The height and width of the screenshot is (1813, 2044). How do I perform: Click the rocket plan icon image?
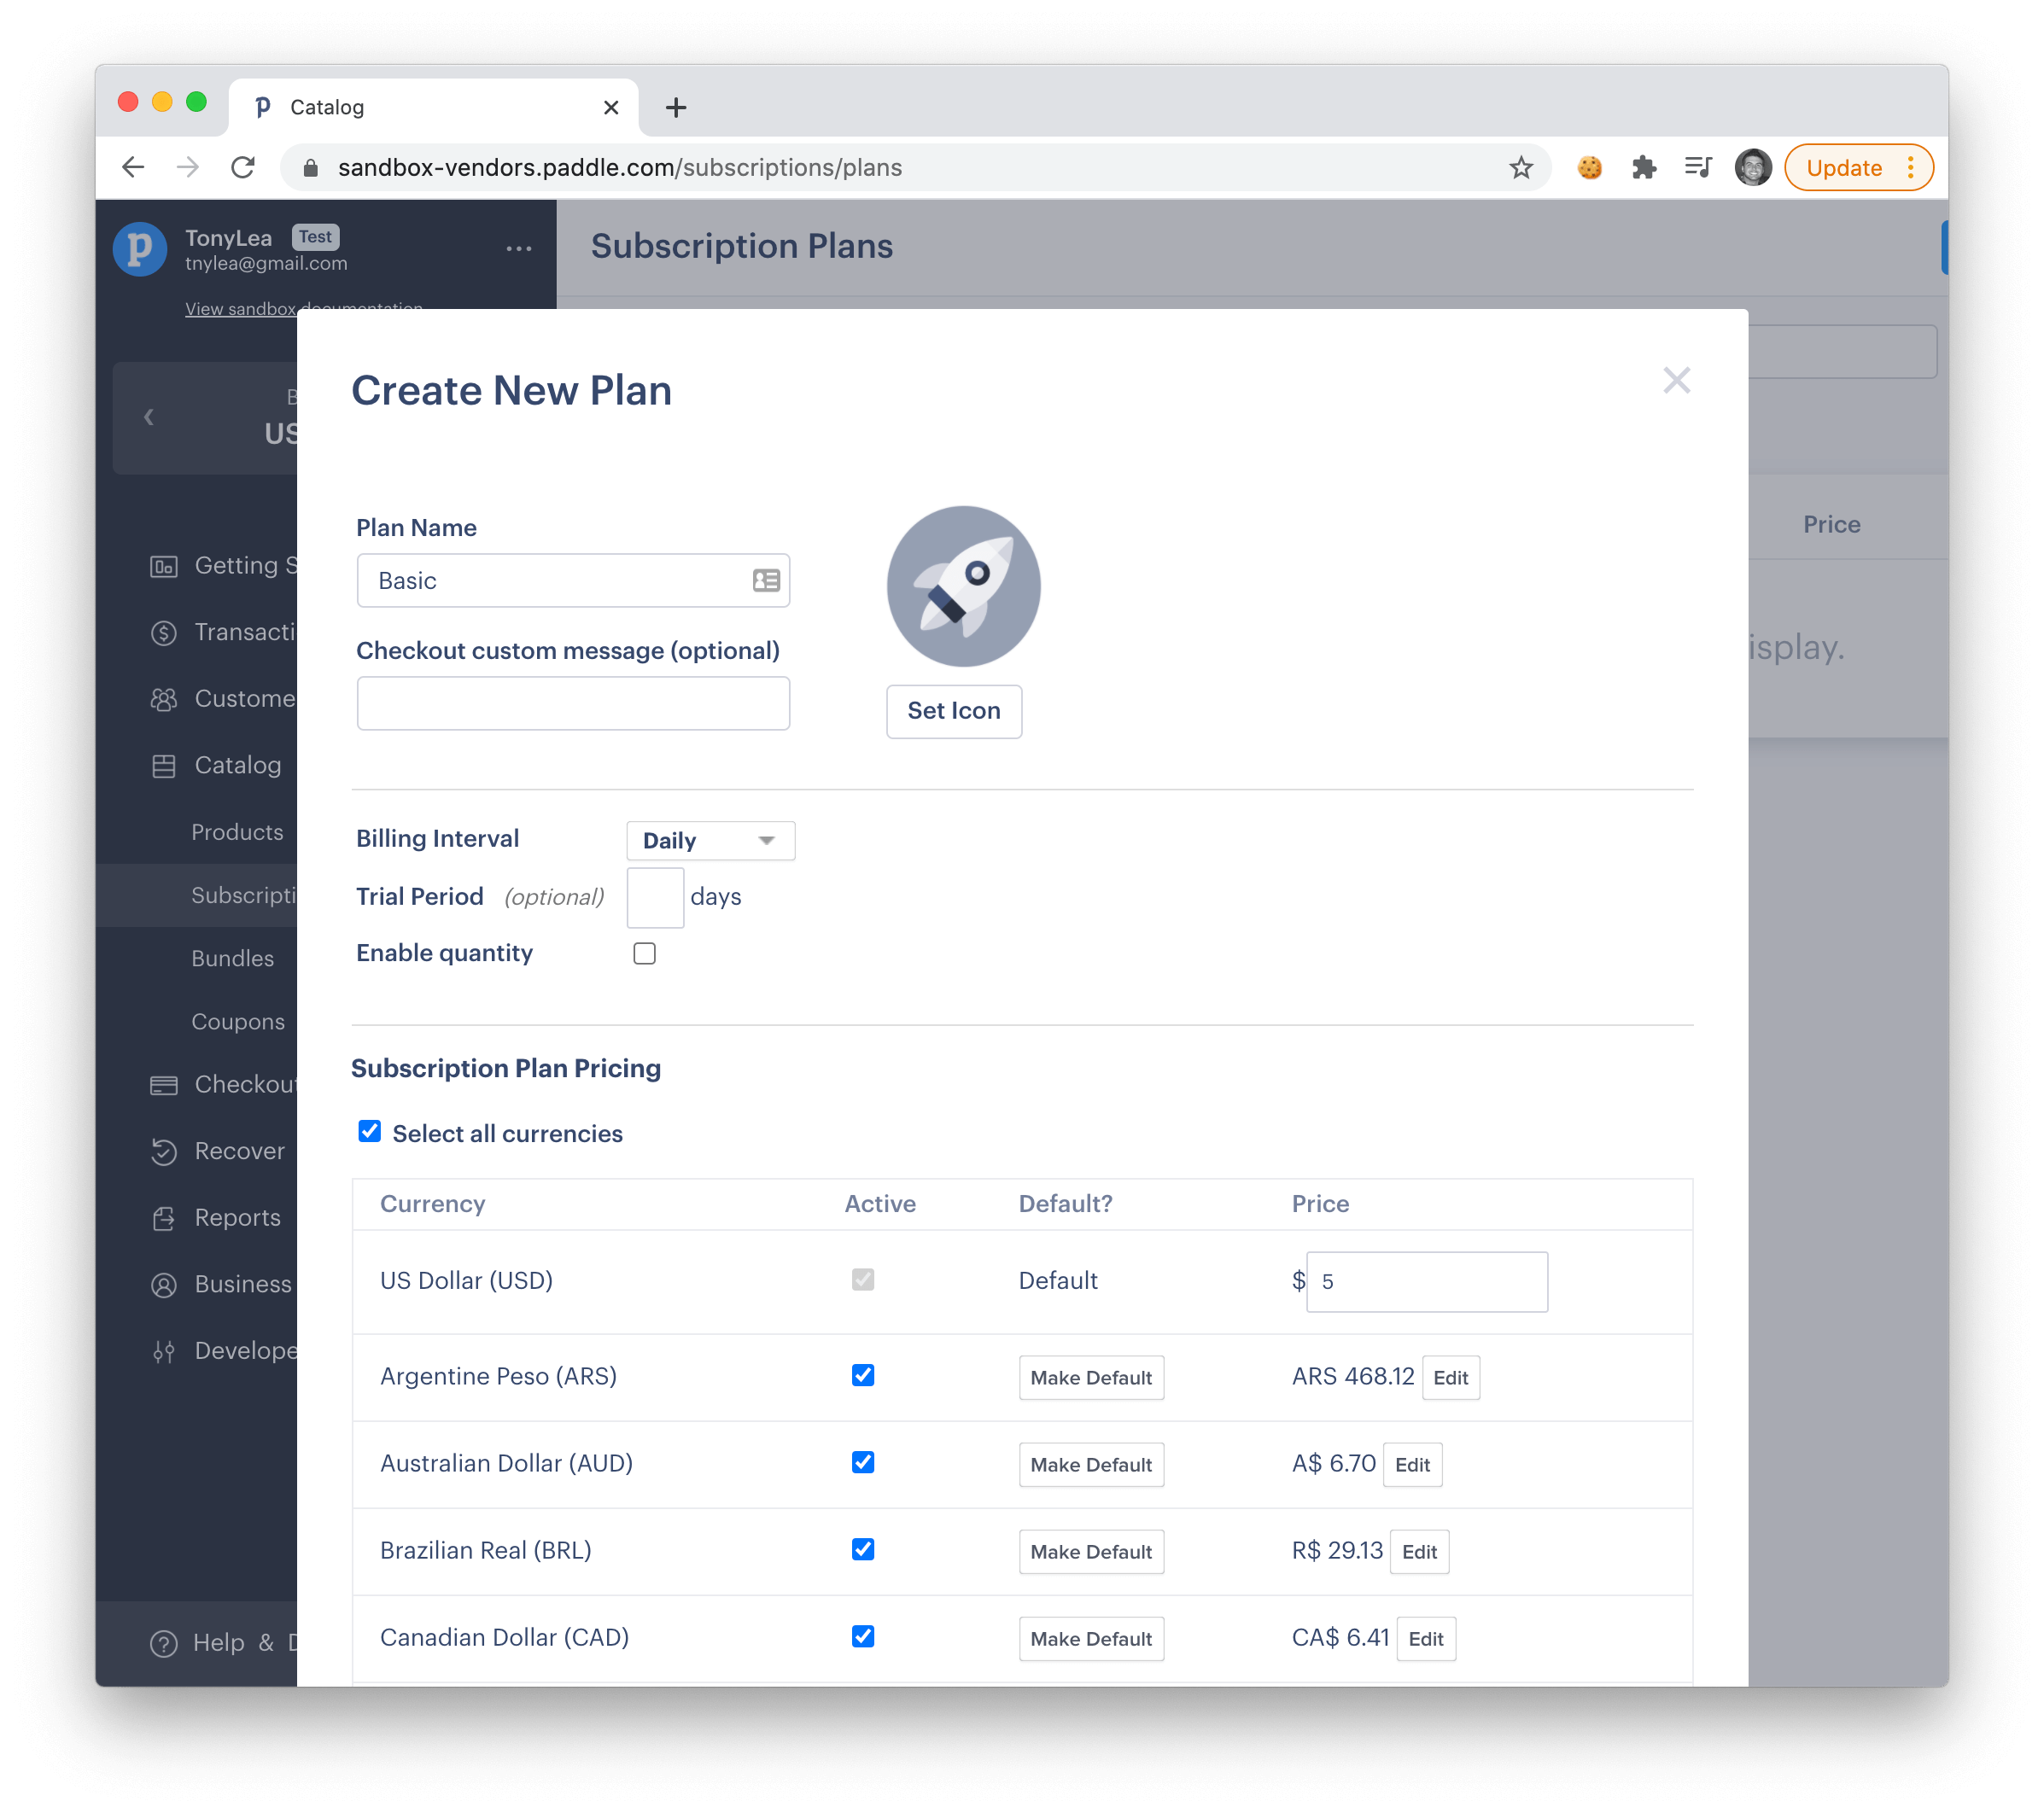(961, 587)
